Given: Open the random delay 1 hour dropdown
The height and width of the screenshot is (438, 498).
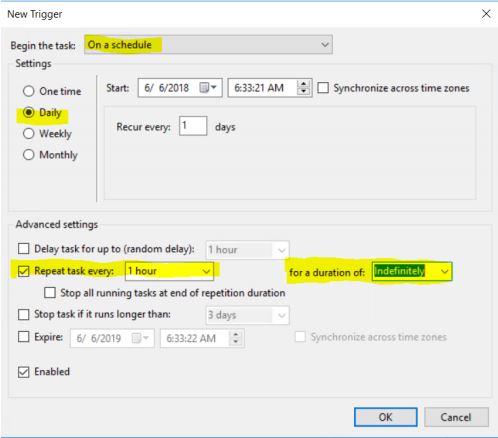Looking at the screenshot, I should coord(247,250).
